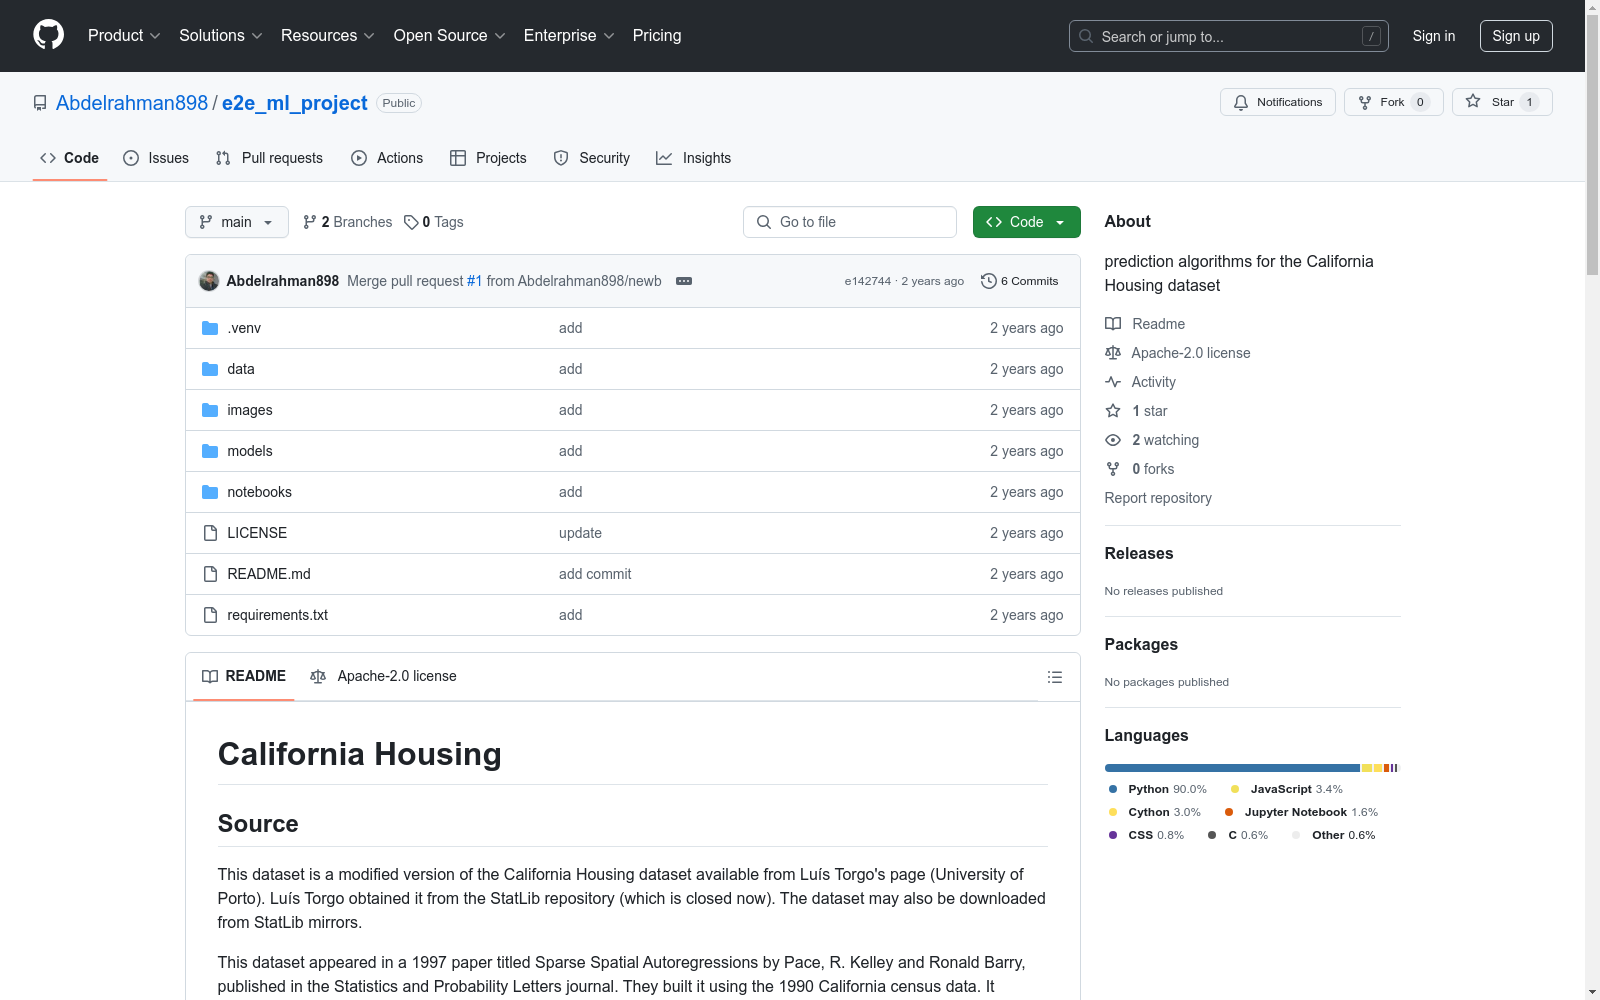Open the Open Source dropdown menu
1600x1000 pixels.
[x=449, y=35]
